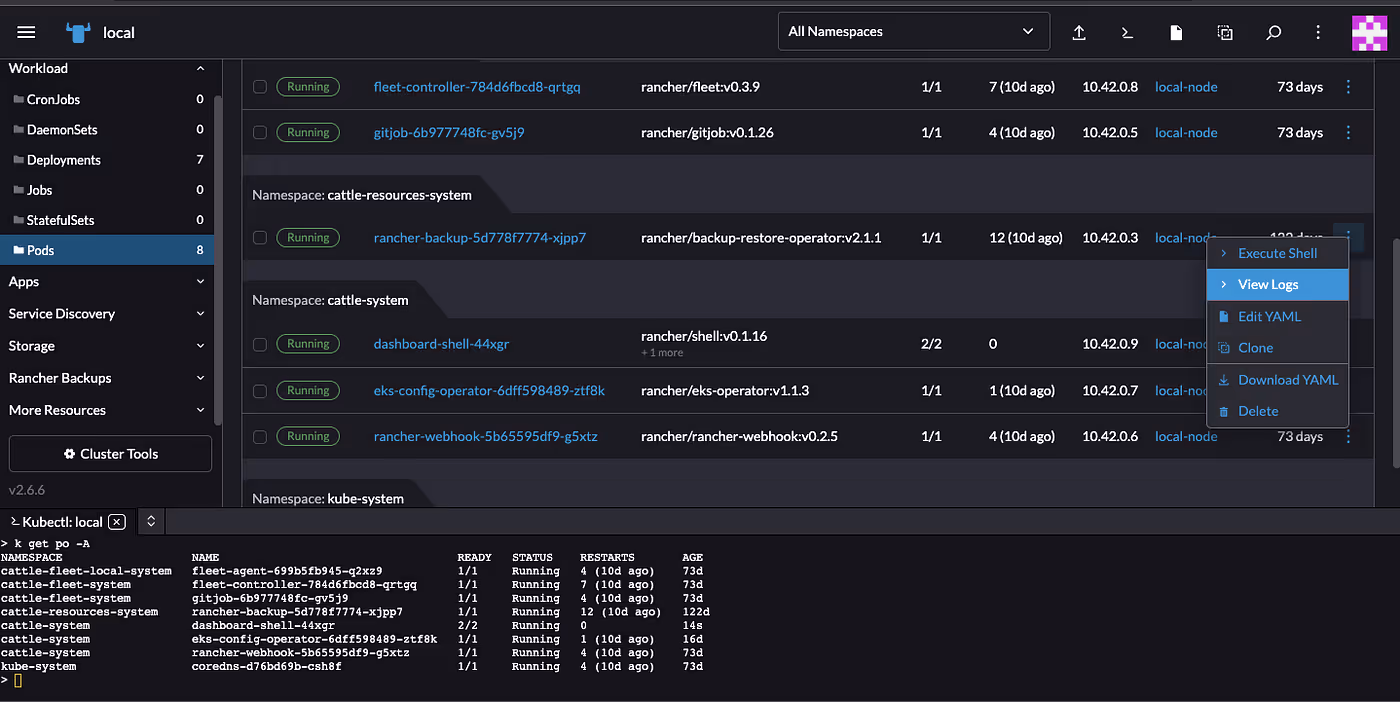Click the terminal panel resize arrows icon
Image resolution: width=1400 pixels, height=702 pixels.
click(151, 521)
